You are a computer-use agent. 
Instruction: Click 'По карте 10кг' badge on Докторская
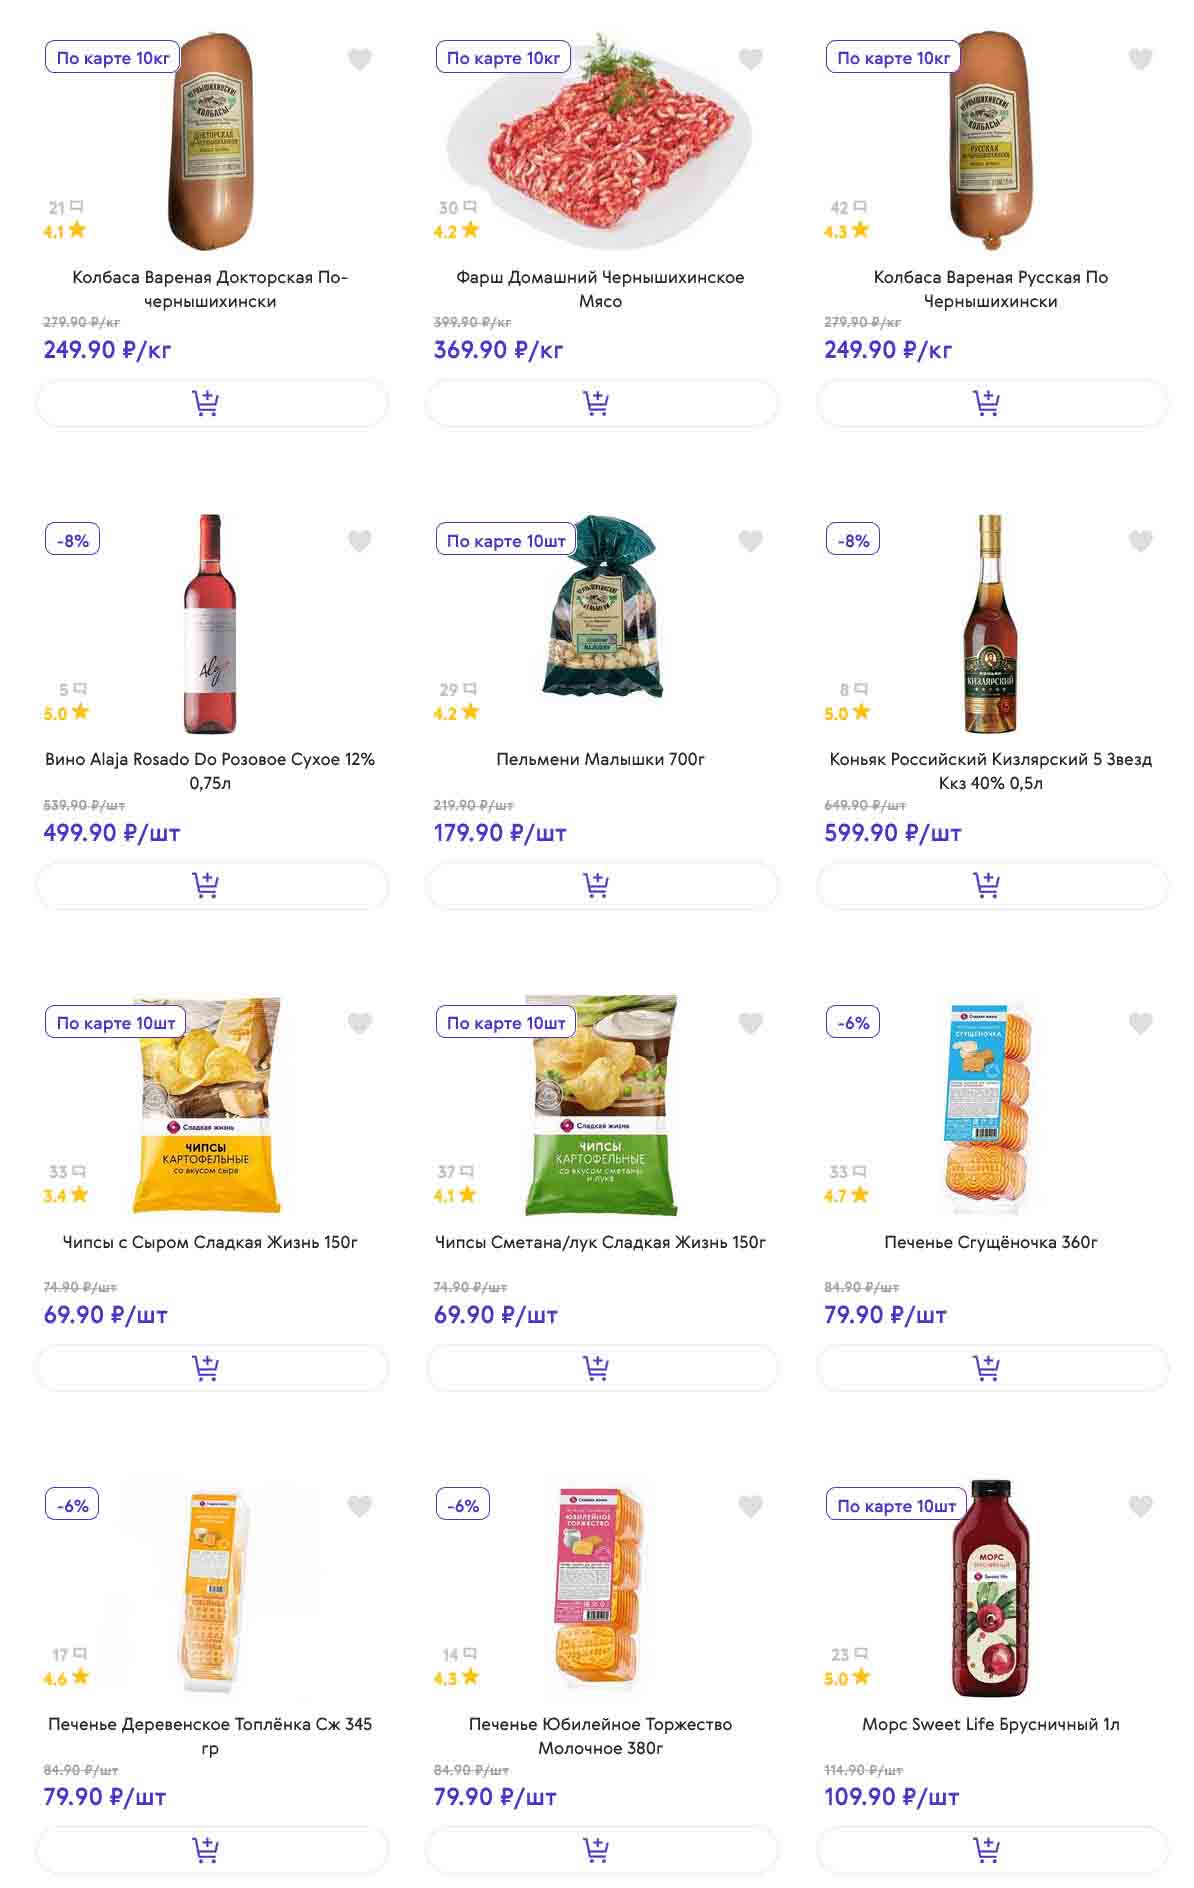coord(113,58)
